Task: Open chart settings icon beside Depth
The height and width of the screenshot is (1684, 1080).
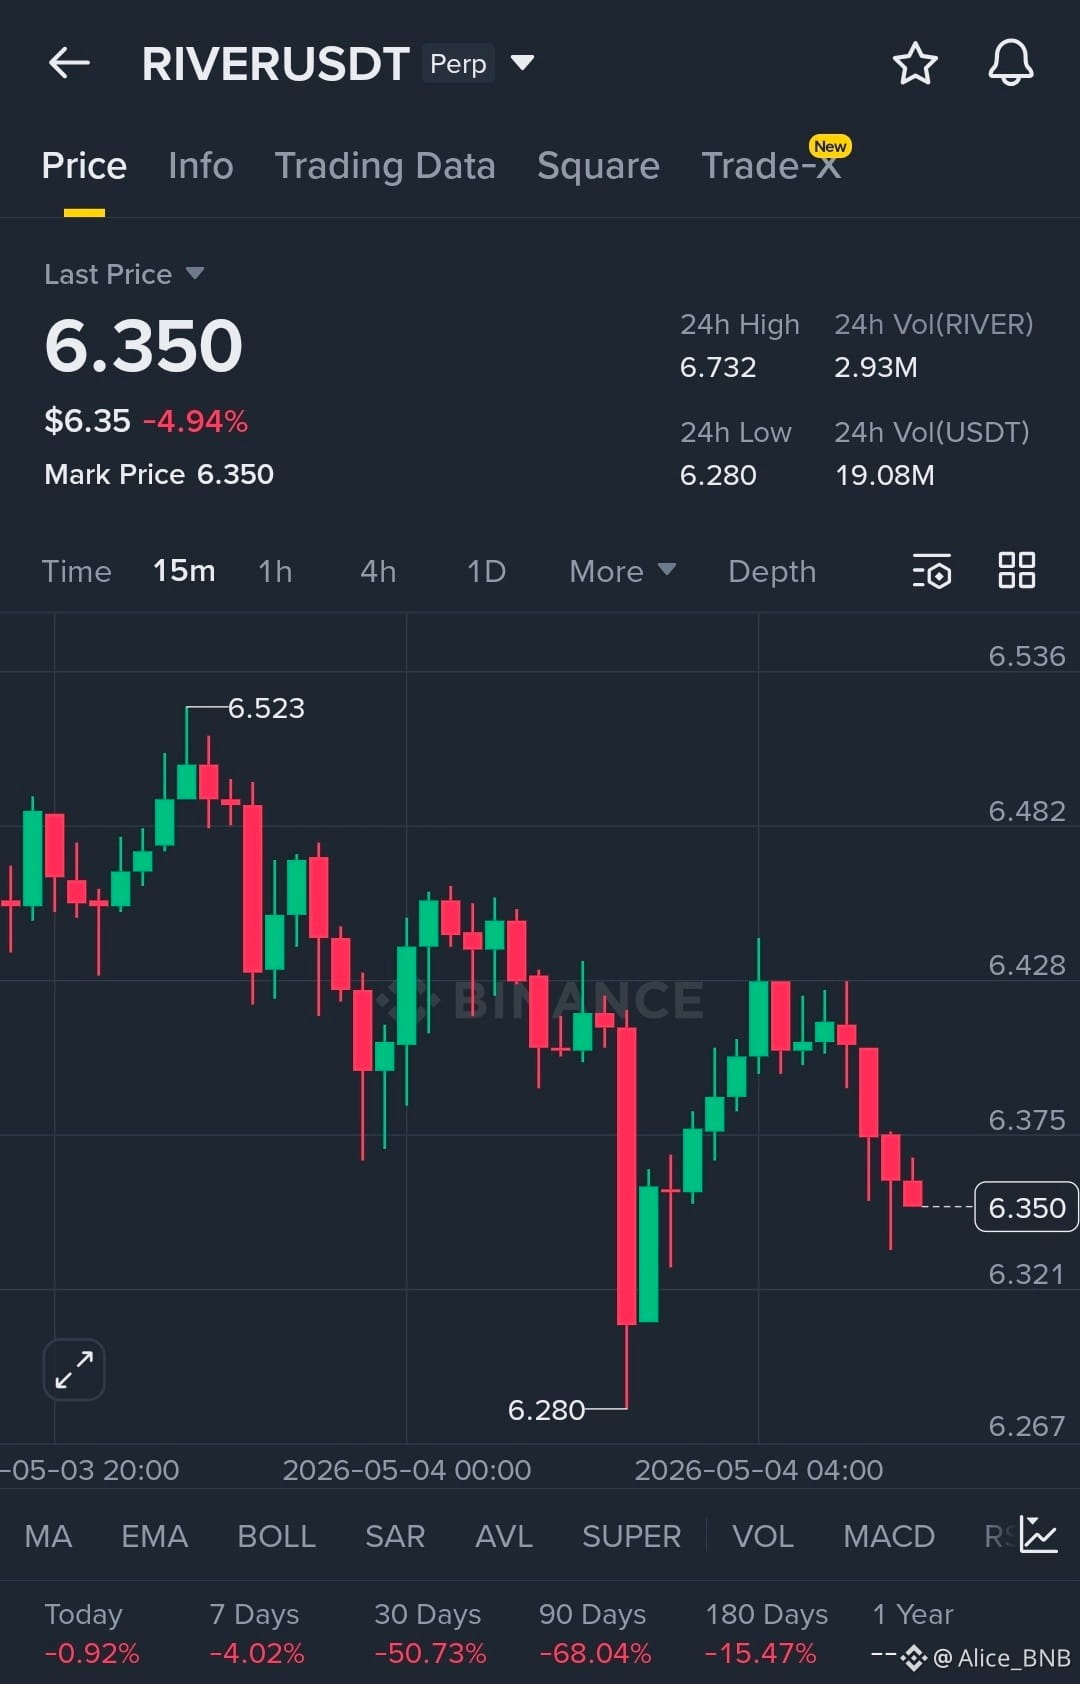Action: 931,571
